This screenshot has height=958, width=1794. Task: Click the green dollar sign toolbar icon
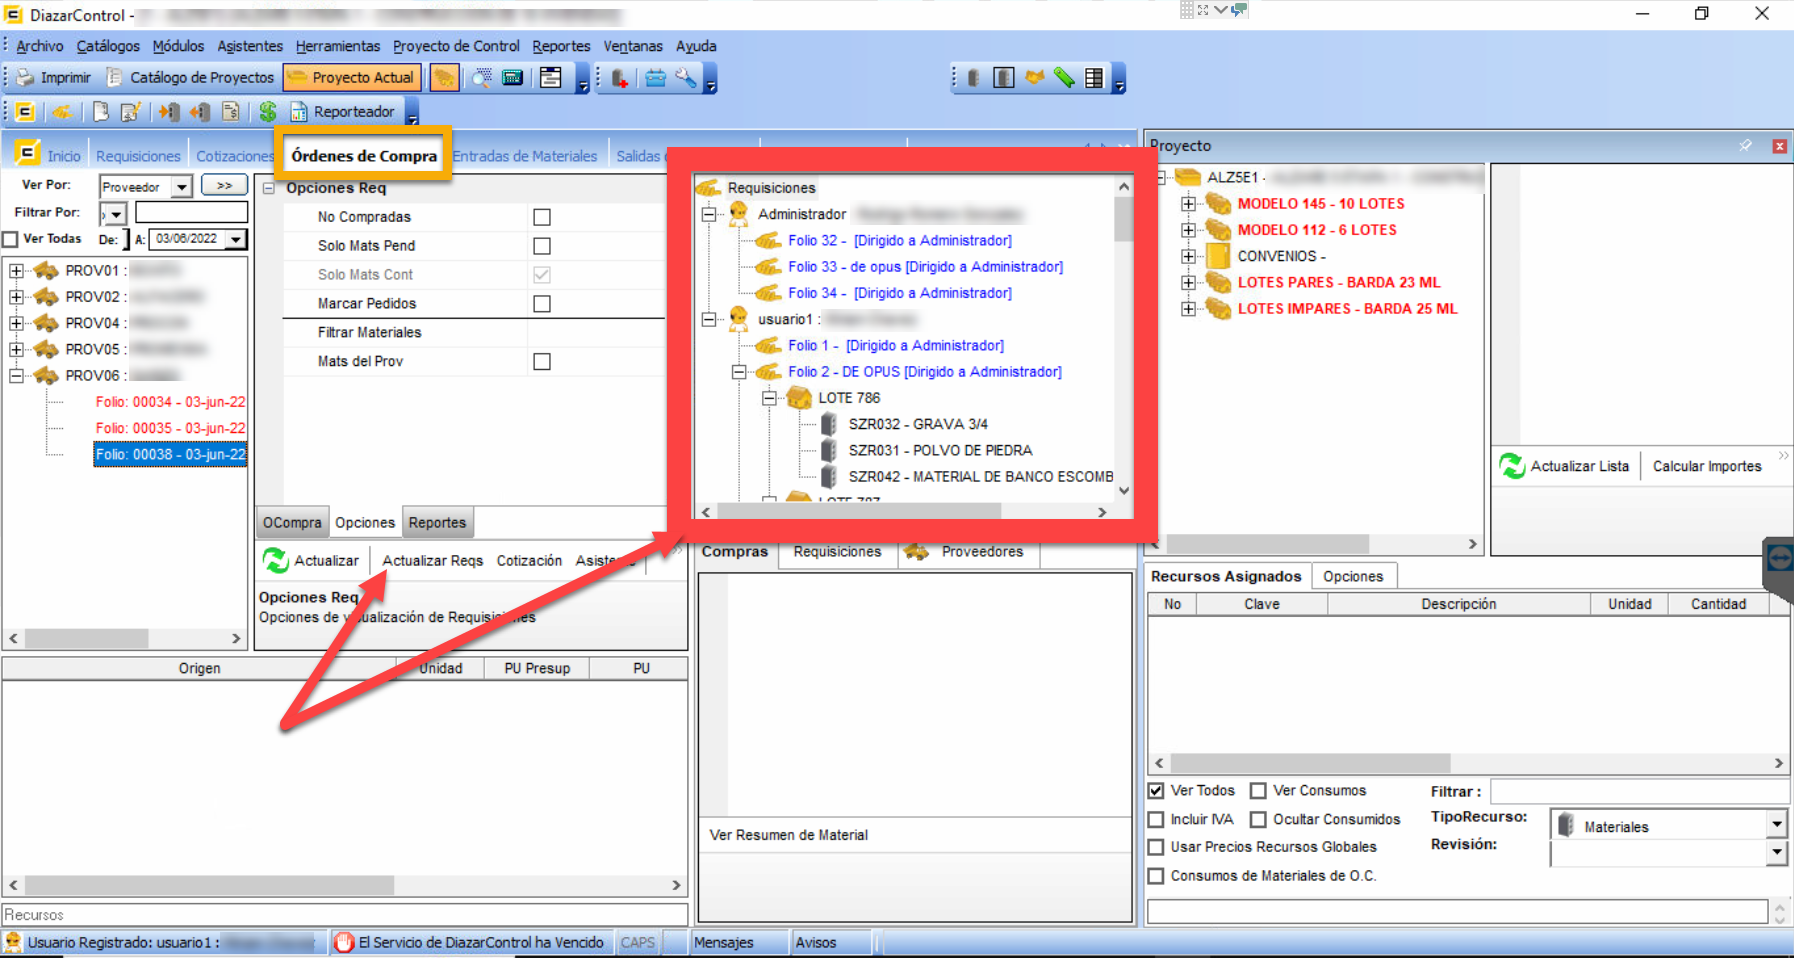pyautogui.click(x=267, y=112)
